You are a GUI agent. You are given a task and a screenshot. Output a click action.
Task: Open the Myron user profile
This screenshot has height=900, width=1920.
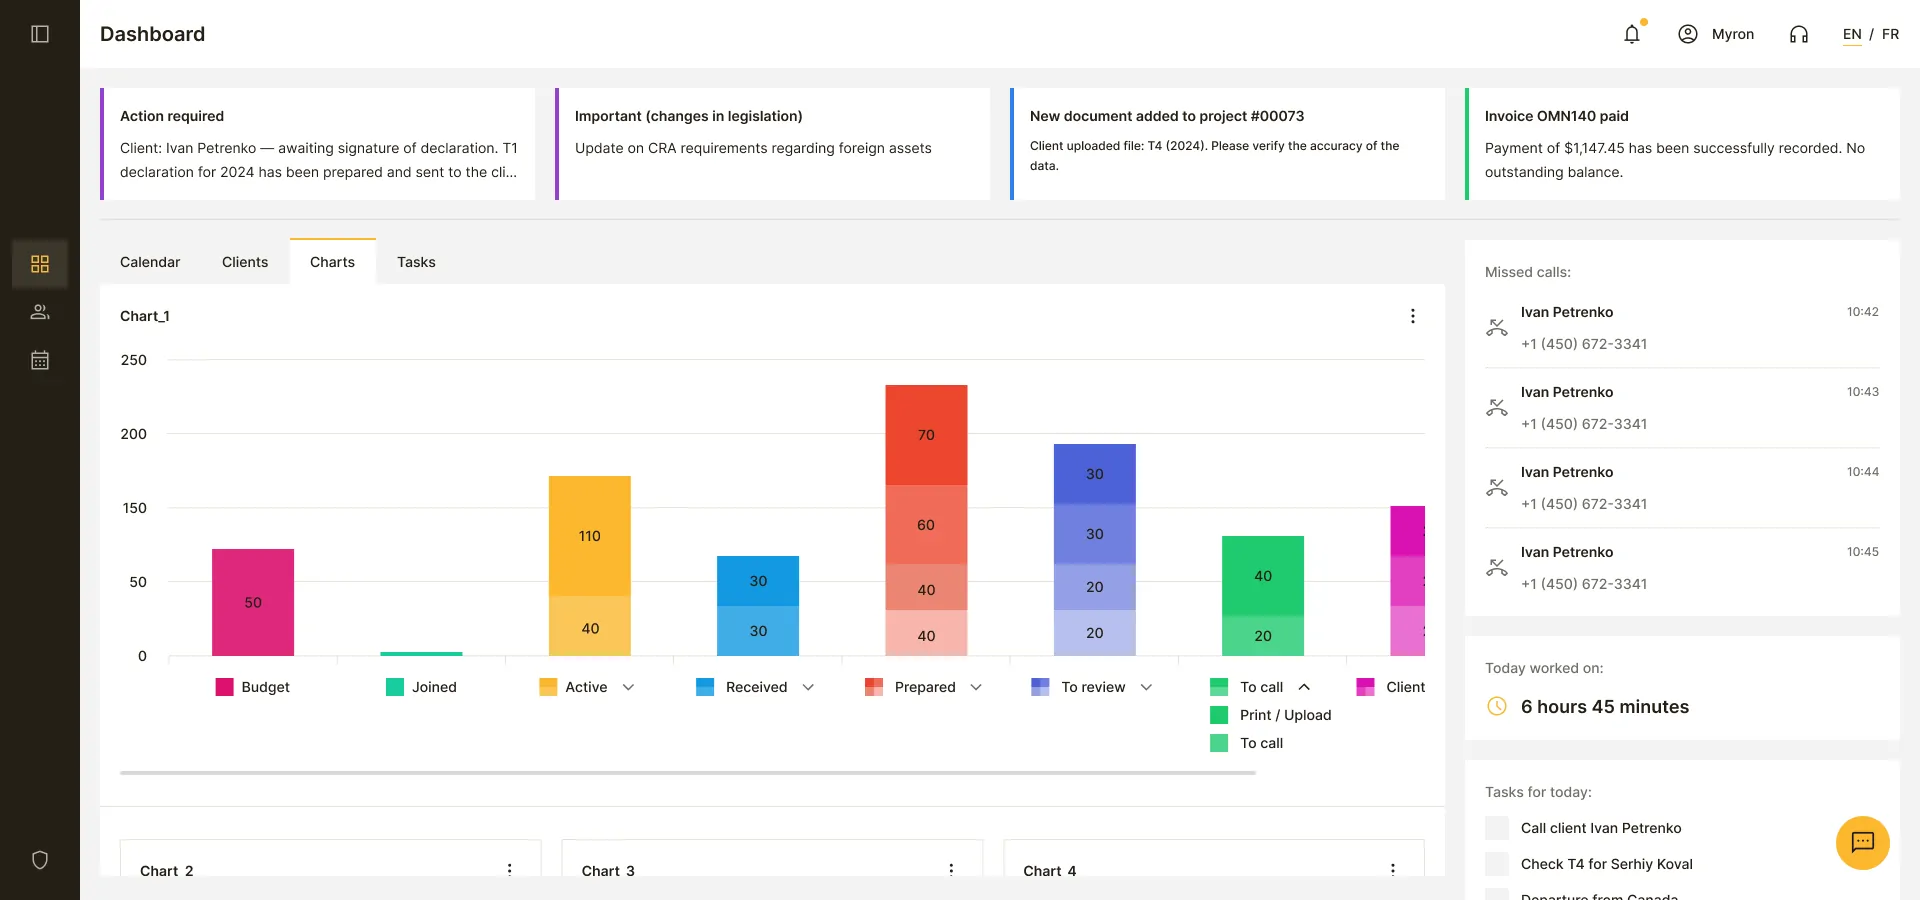click(1716, 34)
